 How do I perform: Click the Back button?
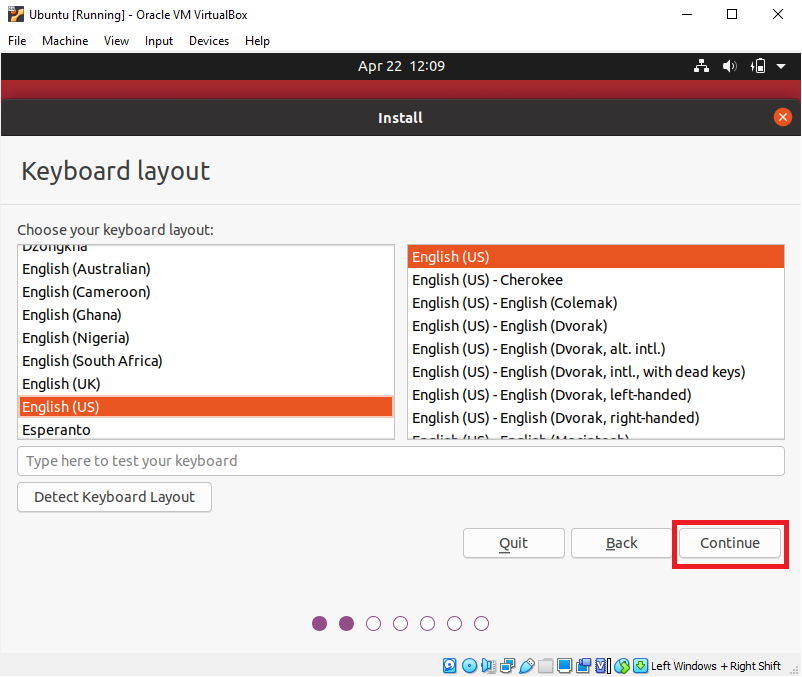621,543
